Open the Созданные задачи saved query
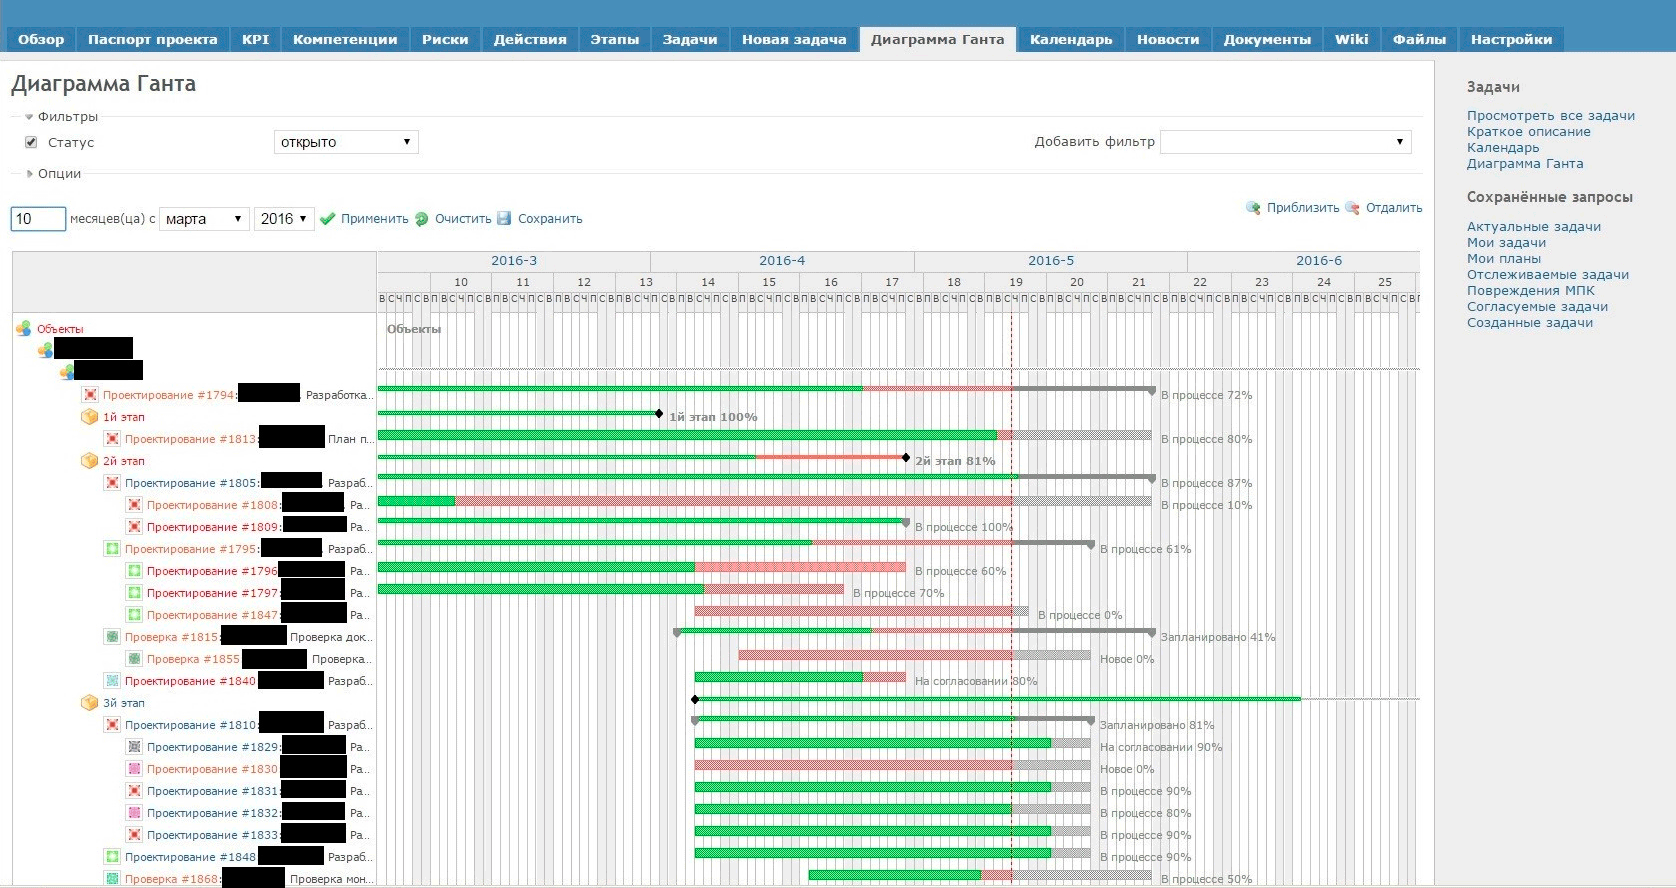The height and width of the screenshot is (888, 1676). [1530, 323]
